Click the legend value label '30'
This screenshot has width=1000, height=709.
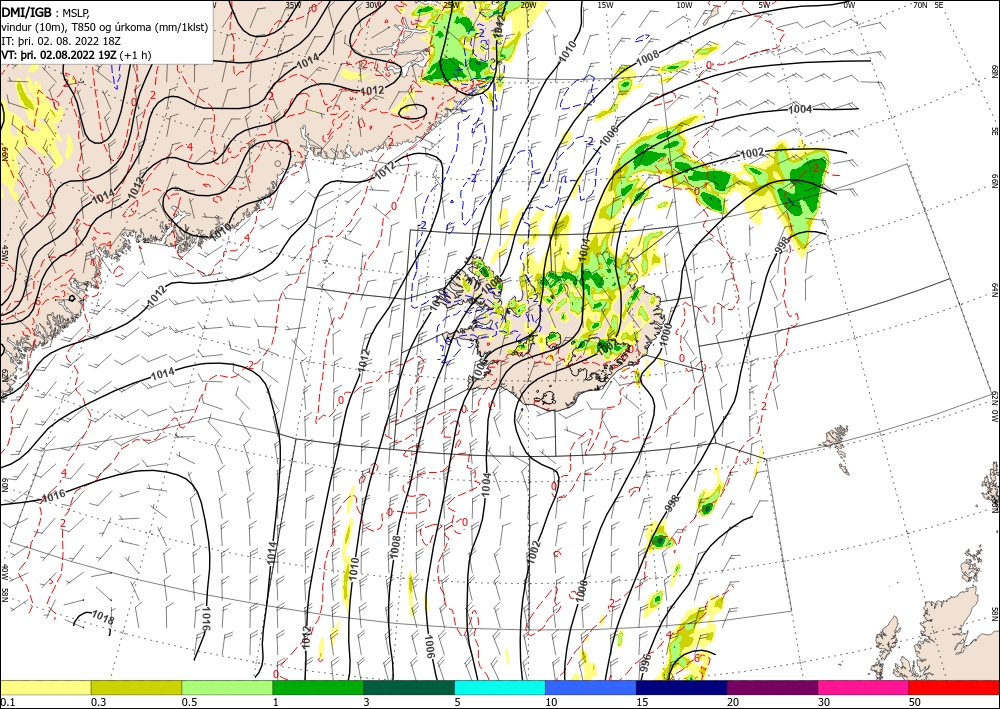(x=825, y=702)
